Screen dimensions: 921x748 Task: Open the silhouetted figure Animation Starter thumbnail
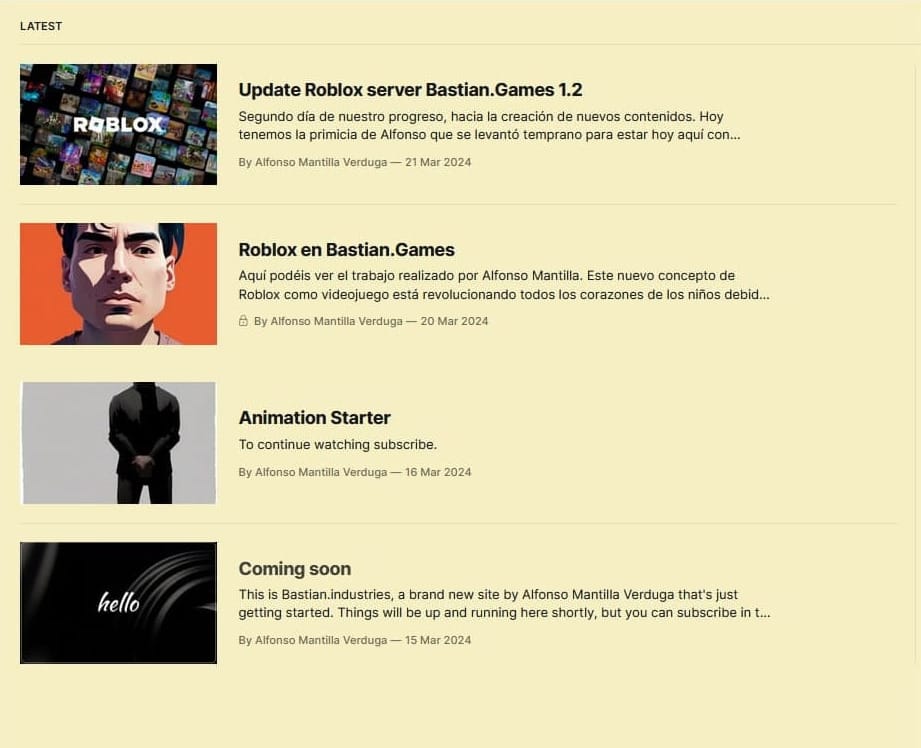(119, 443)
